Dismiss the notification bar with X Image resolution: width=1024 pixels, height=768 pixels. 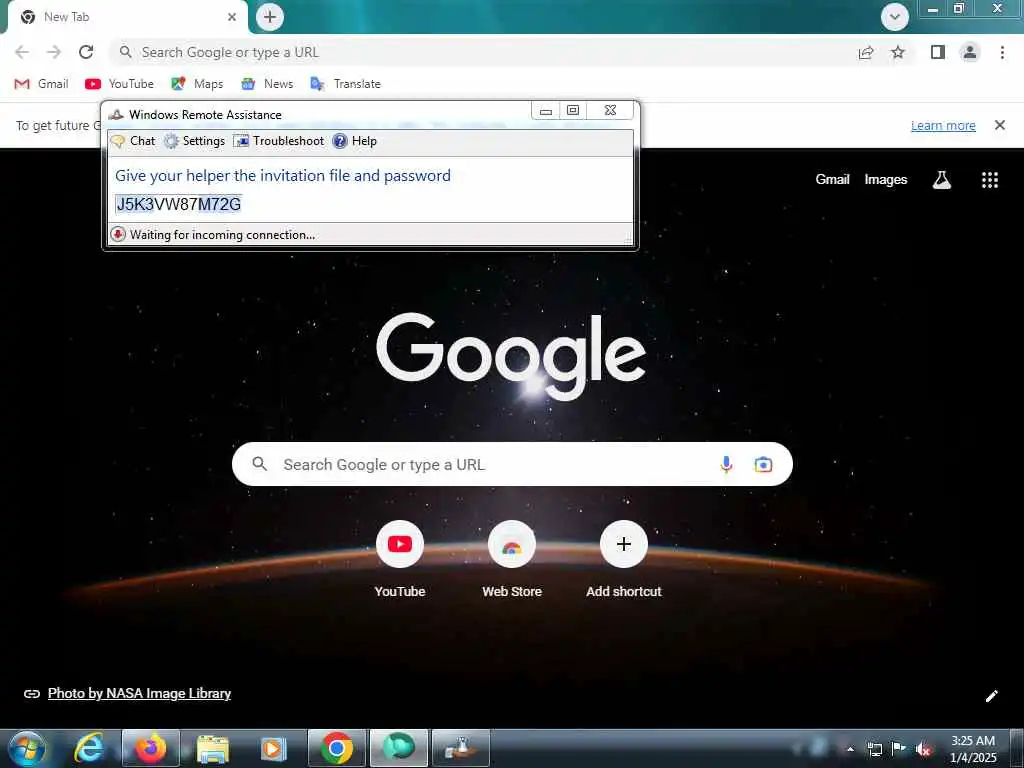[x=999, y=125]
